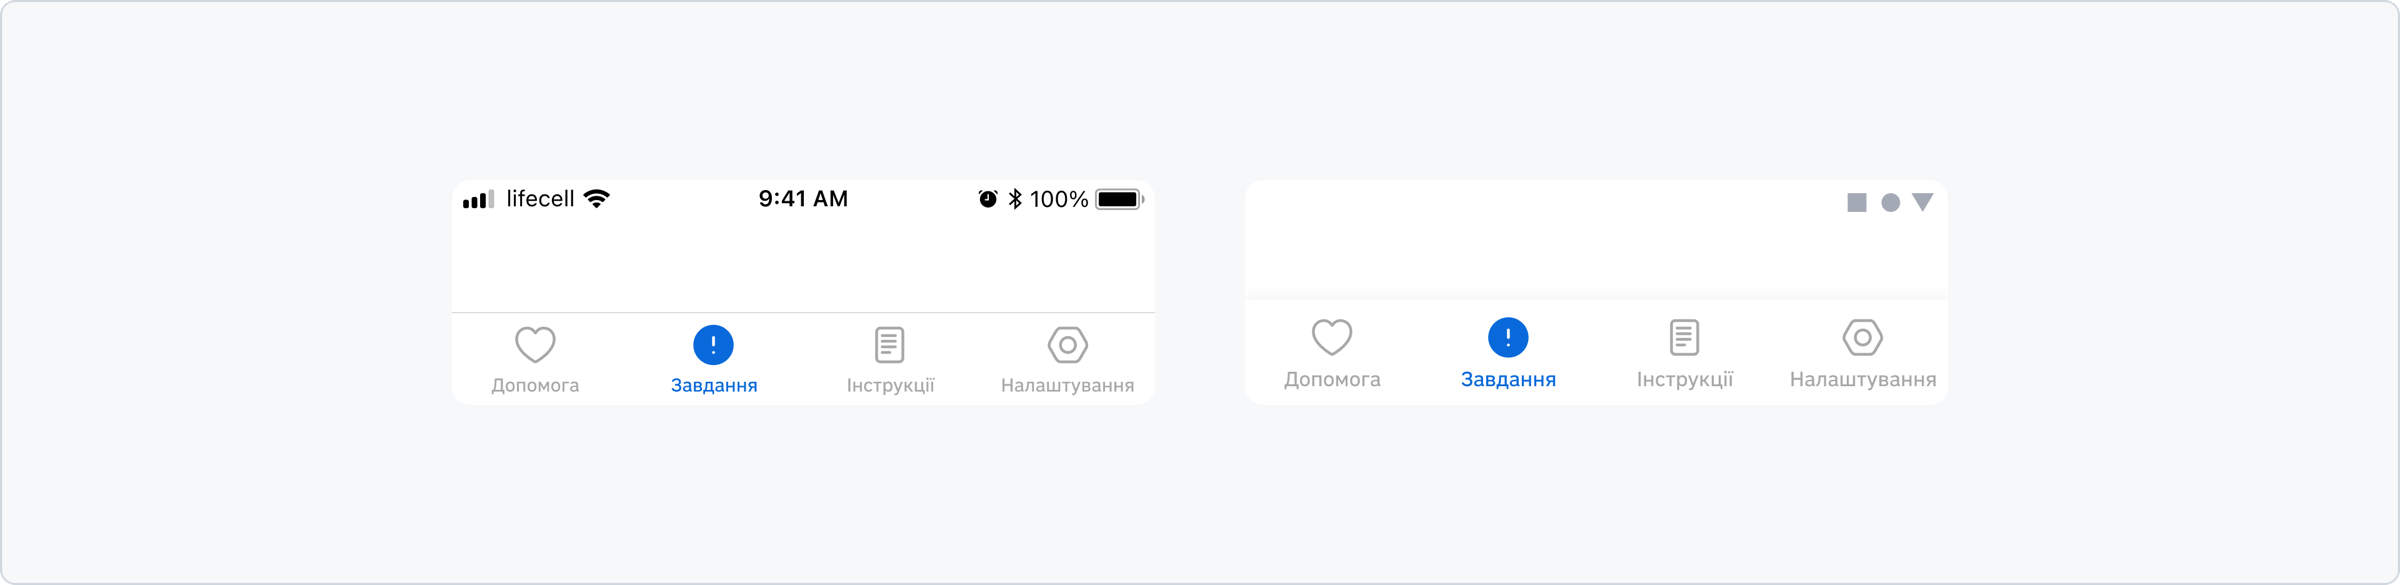
Task: Select the Допомога label in the iOS tab bar
Action: pyautogui.click(x=535, y=385)
